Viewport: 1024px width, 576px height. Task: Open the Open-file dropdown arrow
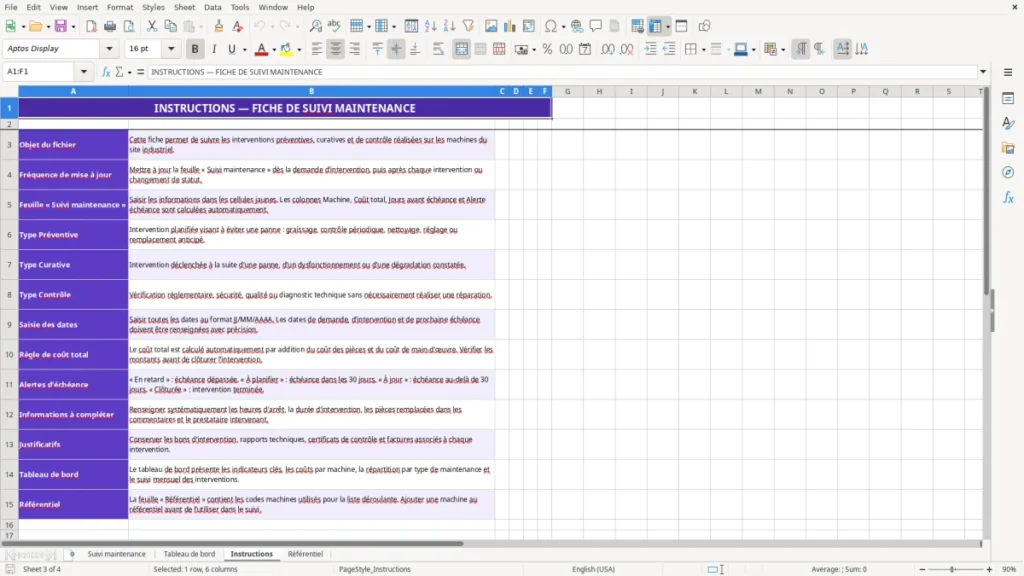click(x=48, y=27)
